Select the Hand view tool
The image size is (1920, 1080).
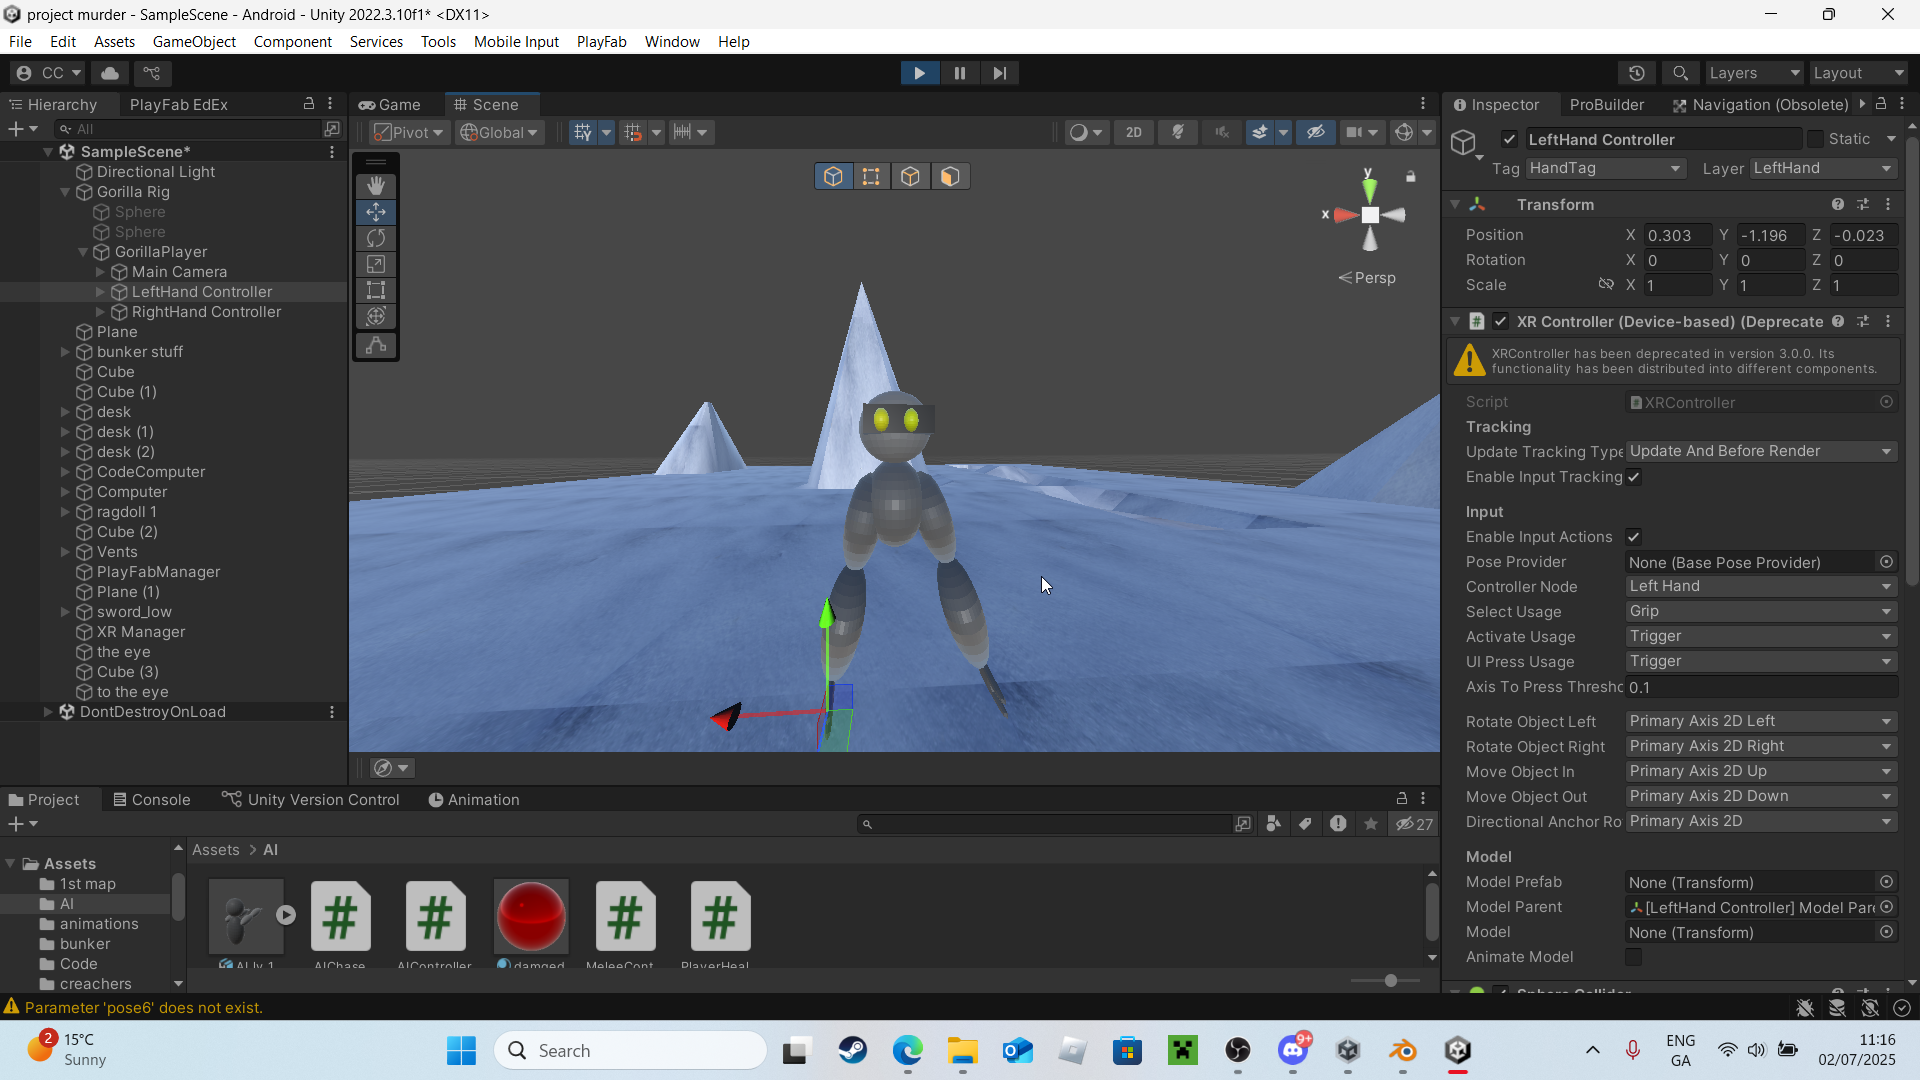point(376,186)
